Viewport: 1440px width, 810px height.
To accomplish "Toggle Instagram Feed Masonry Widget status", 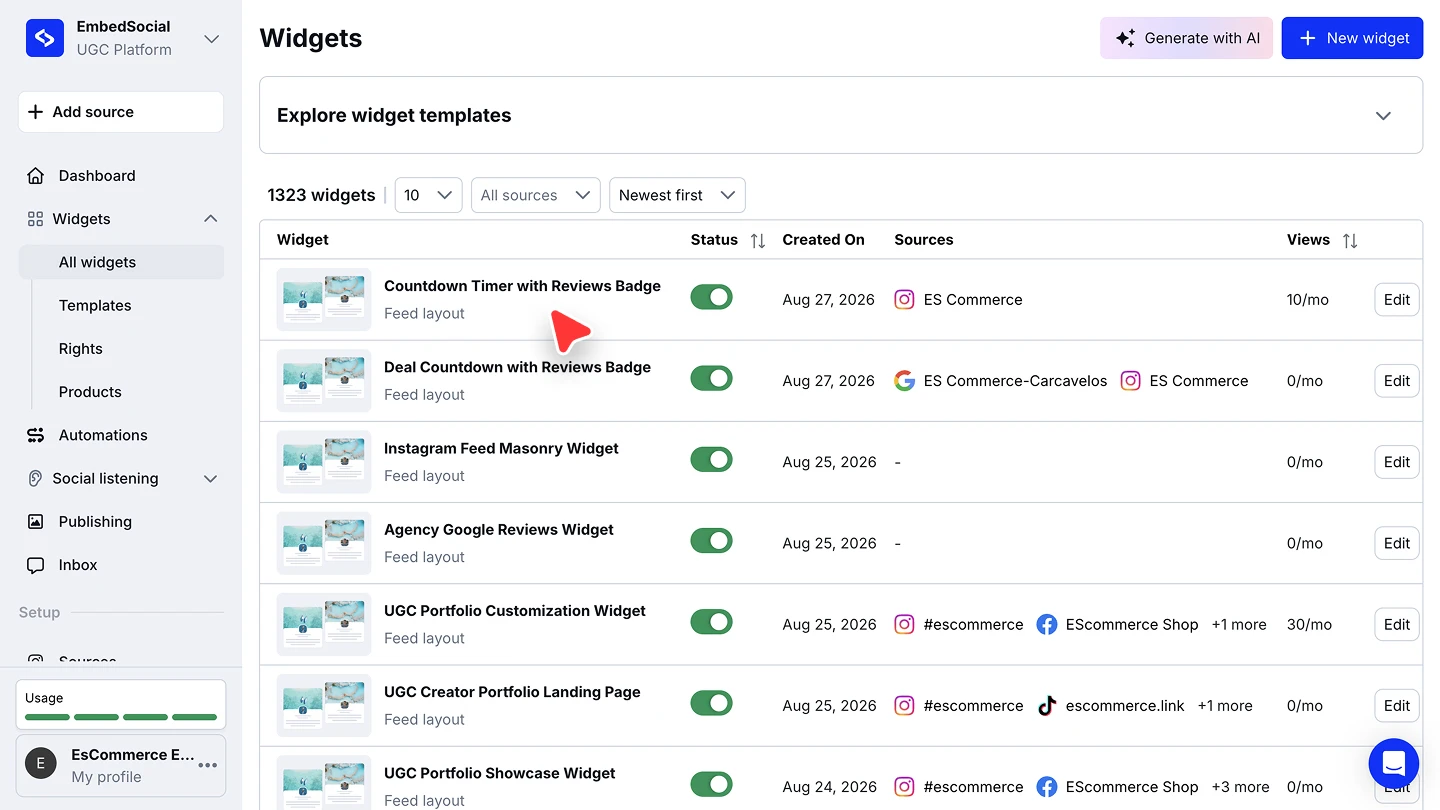I will point(712,459).
